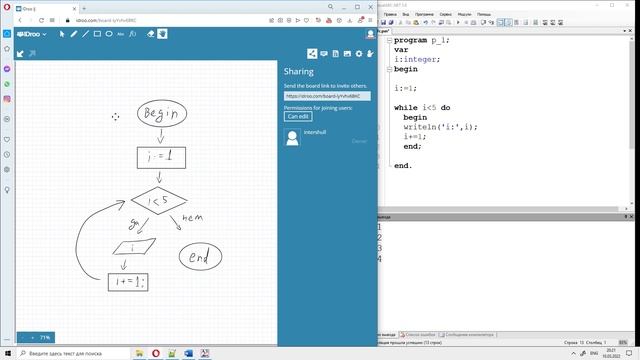This screenshot has width=640, height=360.
Task: Click the Windows Start button
Action: 7,353
